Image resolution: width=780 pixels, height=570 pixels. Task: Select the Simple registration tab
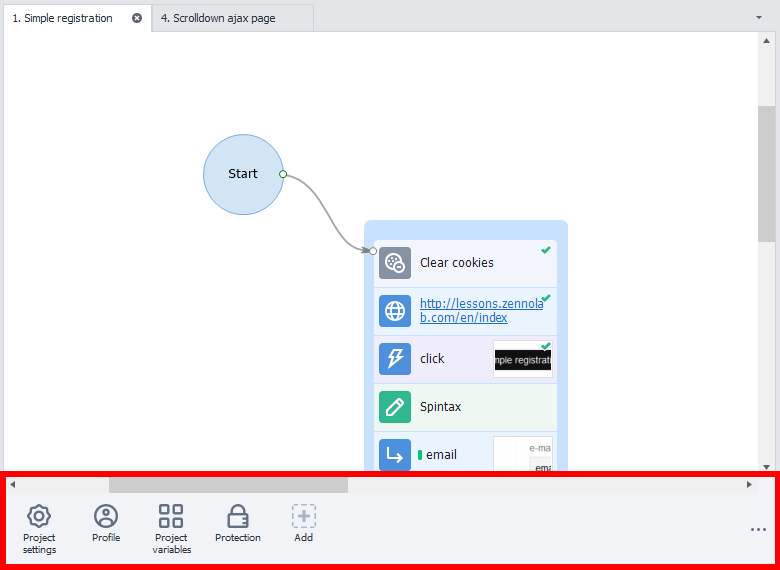coord(63,18)
